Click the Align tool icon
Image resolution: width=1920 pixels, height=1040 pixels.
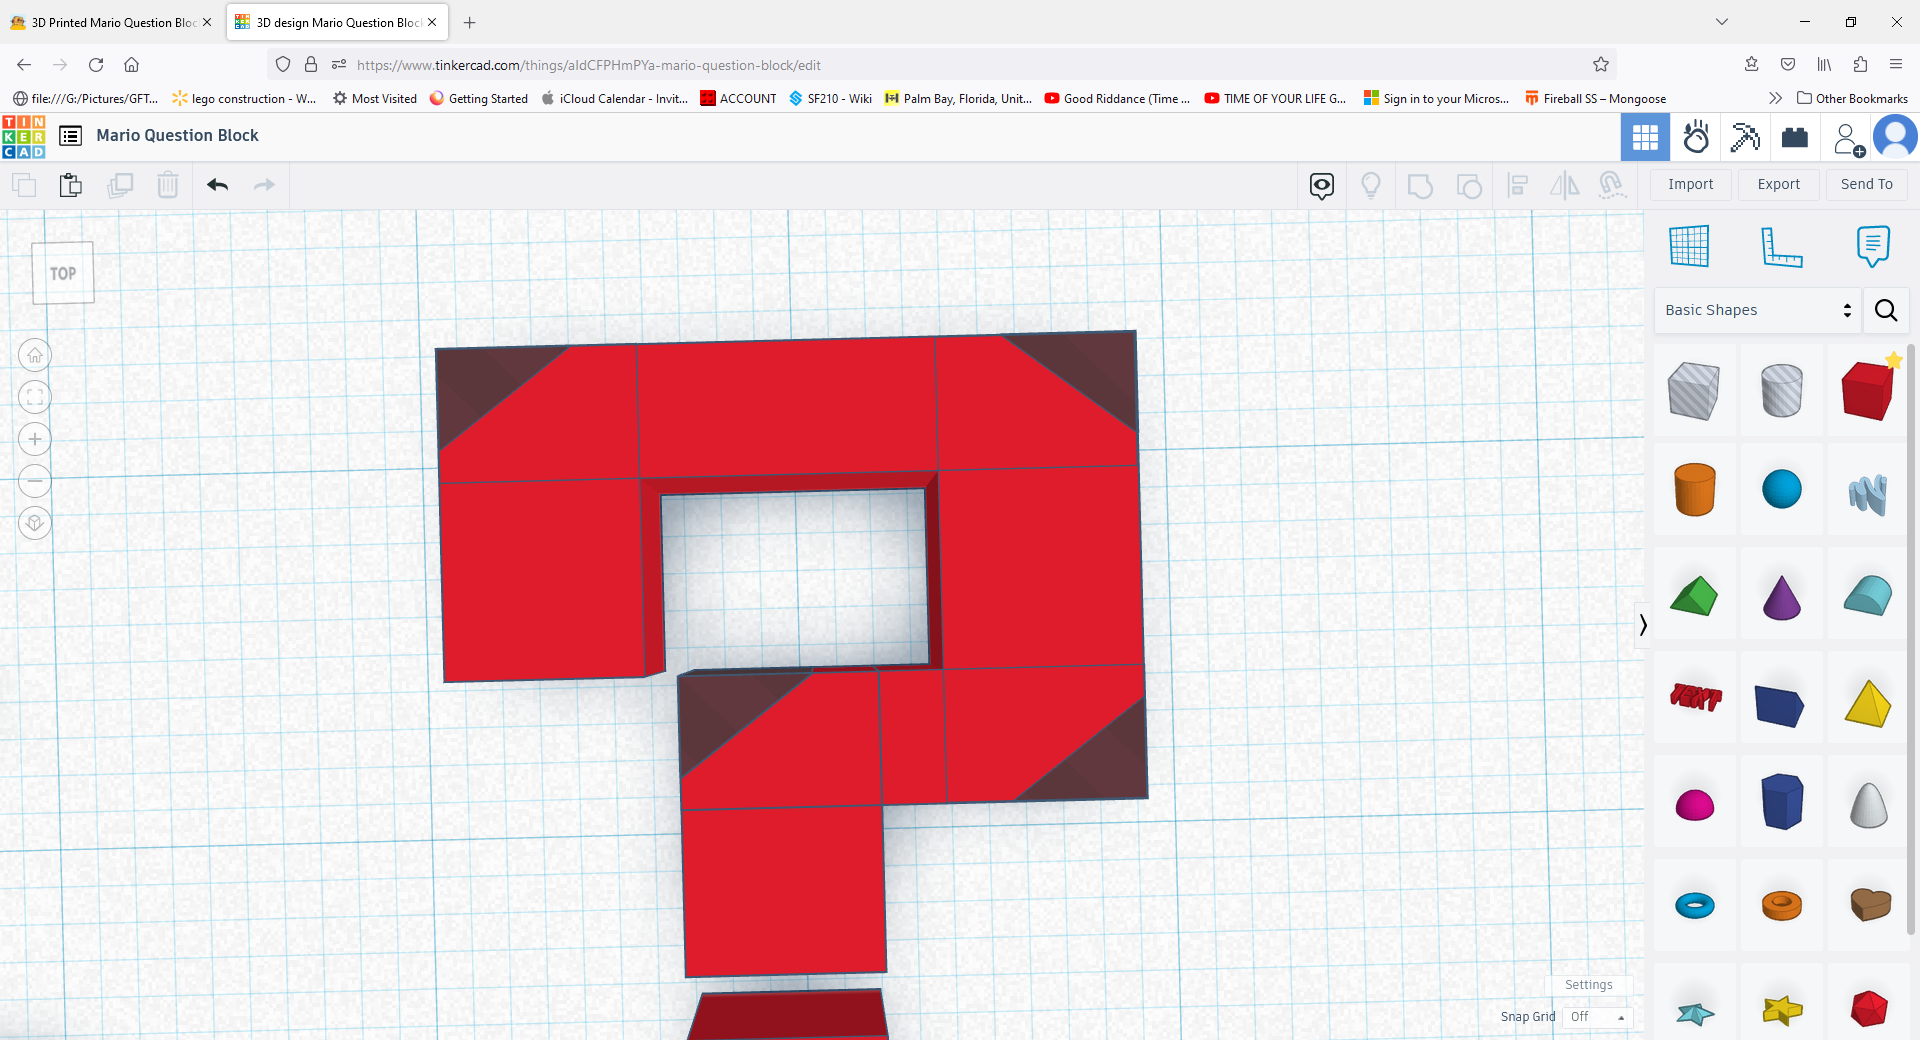point(1517,185)
